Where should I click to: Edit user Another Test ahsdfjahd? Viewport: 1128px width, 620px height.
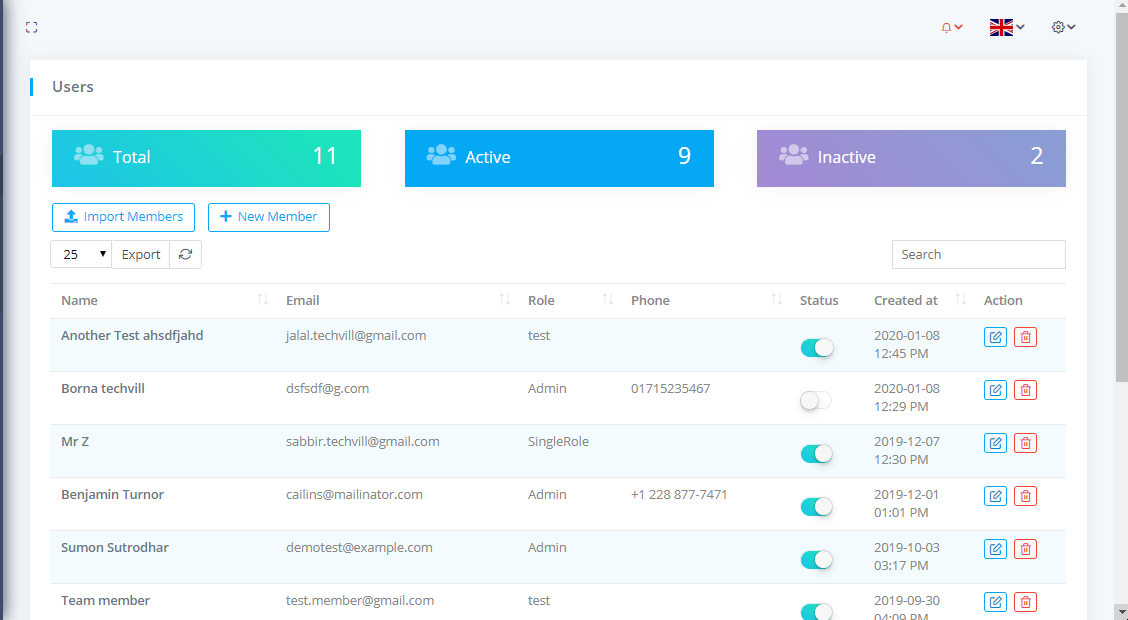995,337
